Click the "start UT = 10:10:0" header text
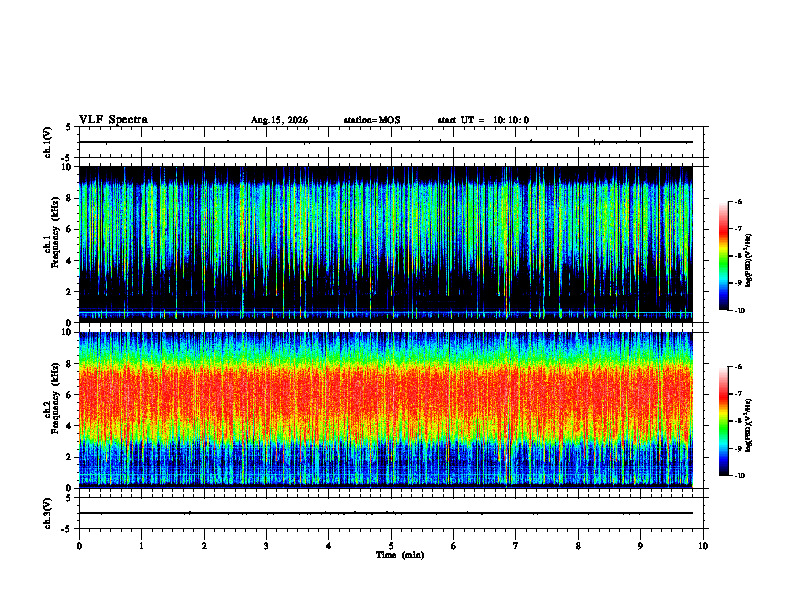Image resolution: width=792 pixels, height=612 pixels. [x=483, y=120]
